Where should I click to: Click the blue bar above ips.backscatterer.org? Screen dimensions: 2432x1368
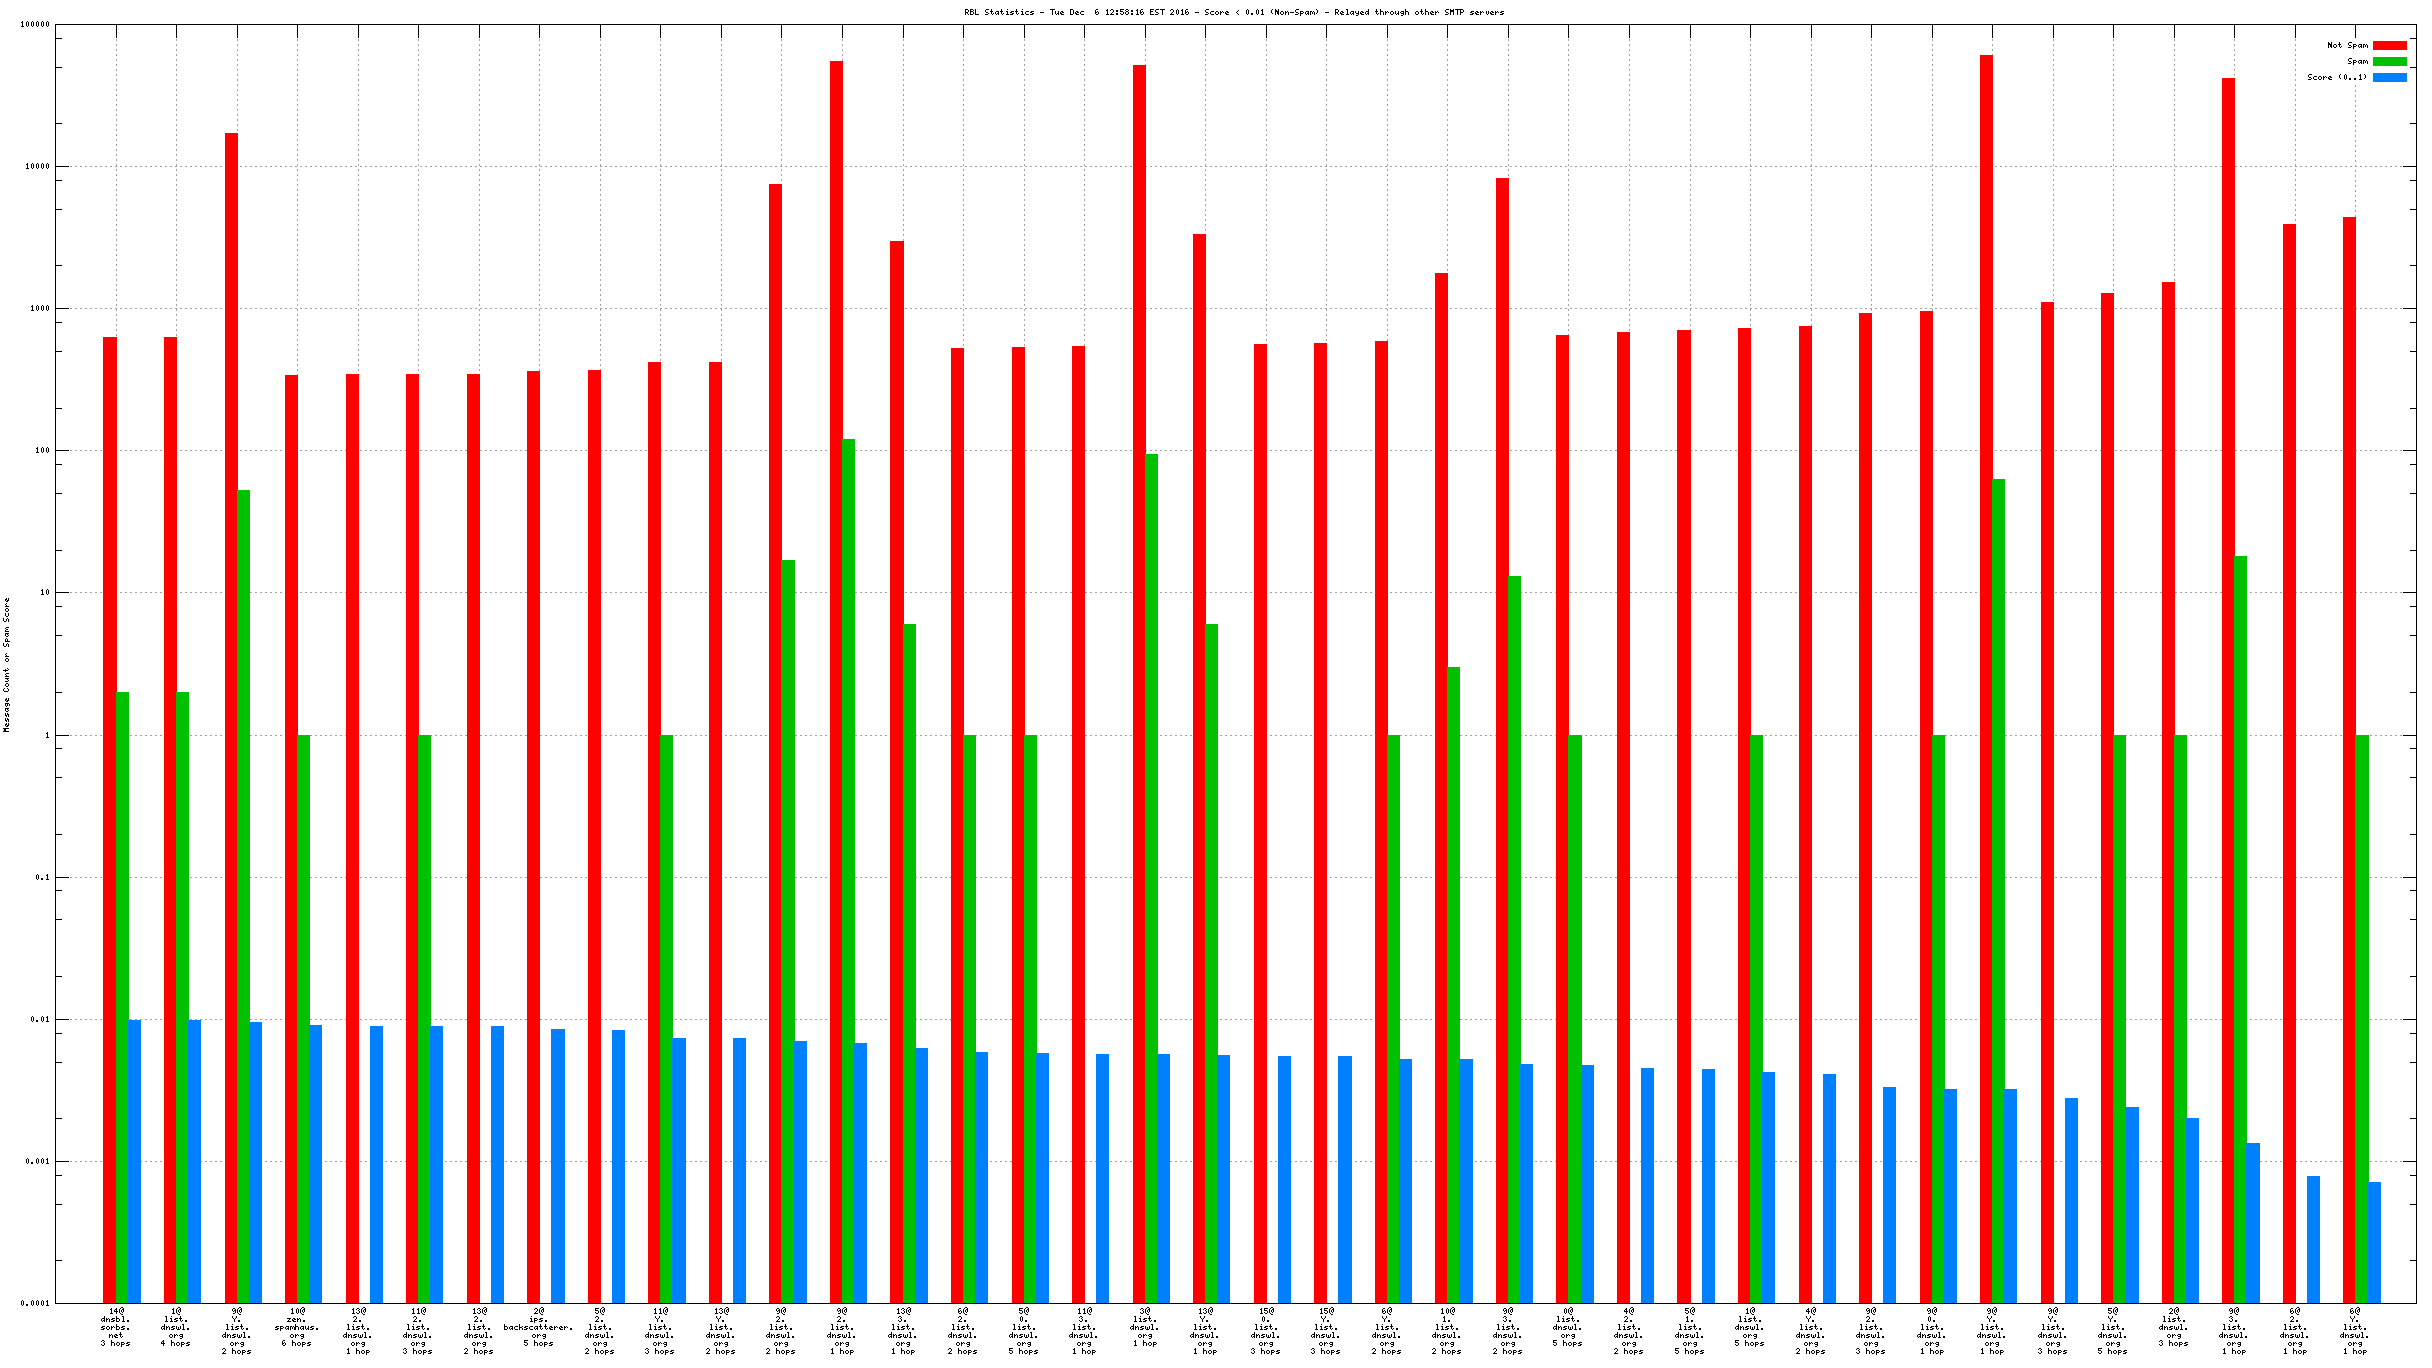(x=558, y=1165)
